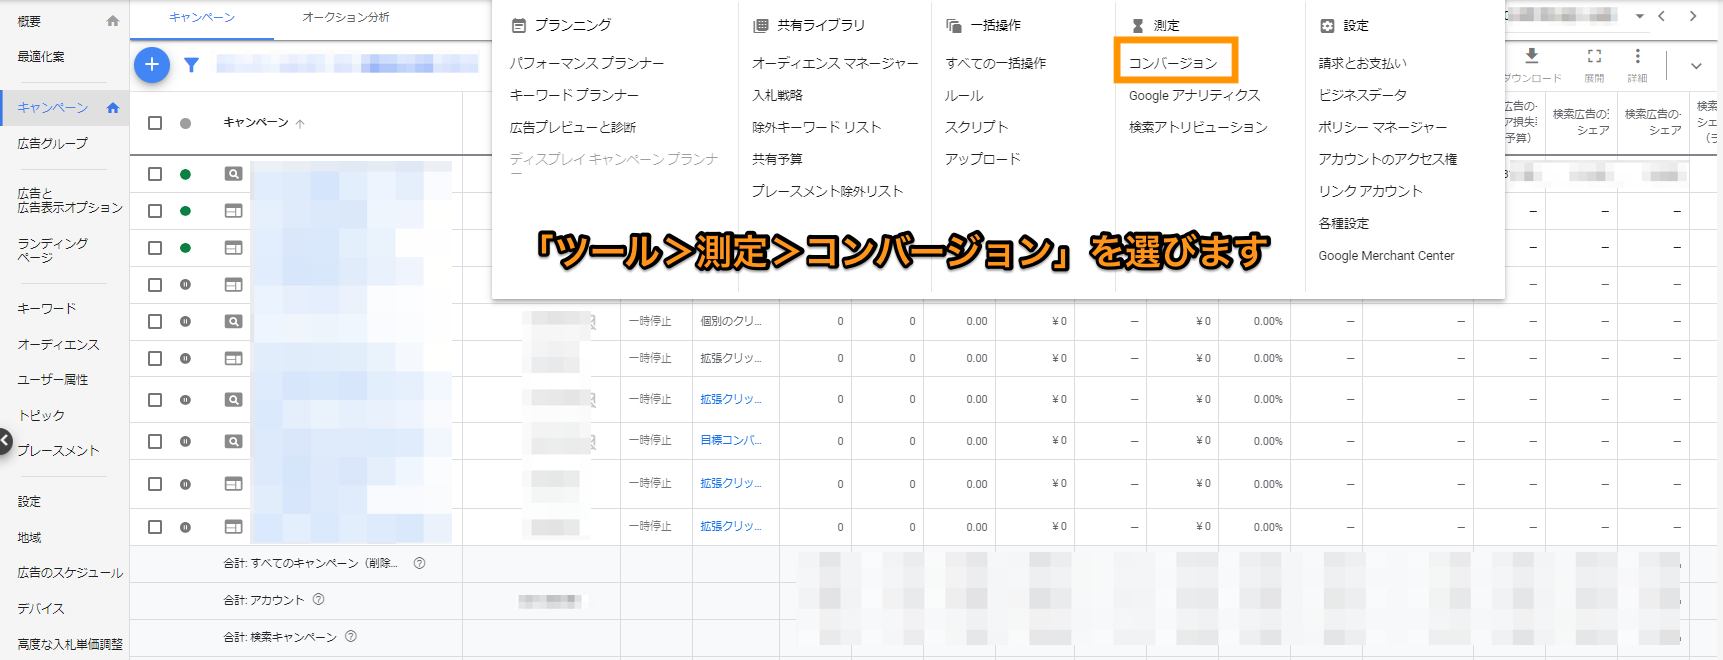1723x660 pixels.
Task: Open パフォーマンス プランナー
Action: pos(587,63)
